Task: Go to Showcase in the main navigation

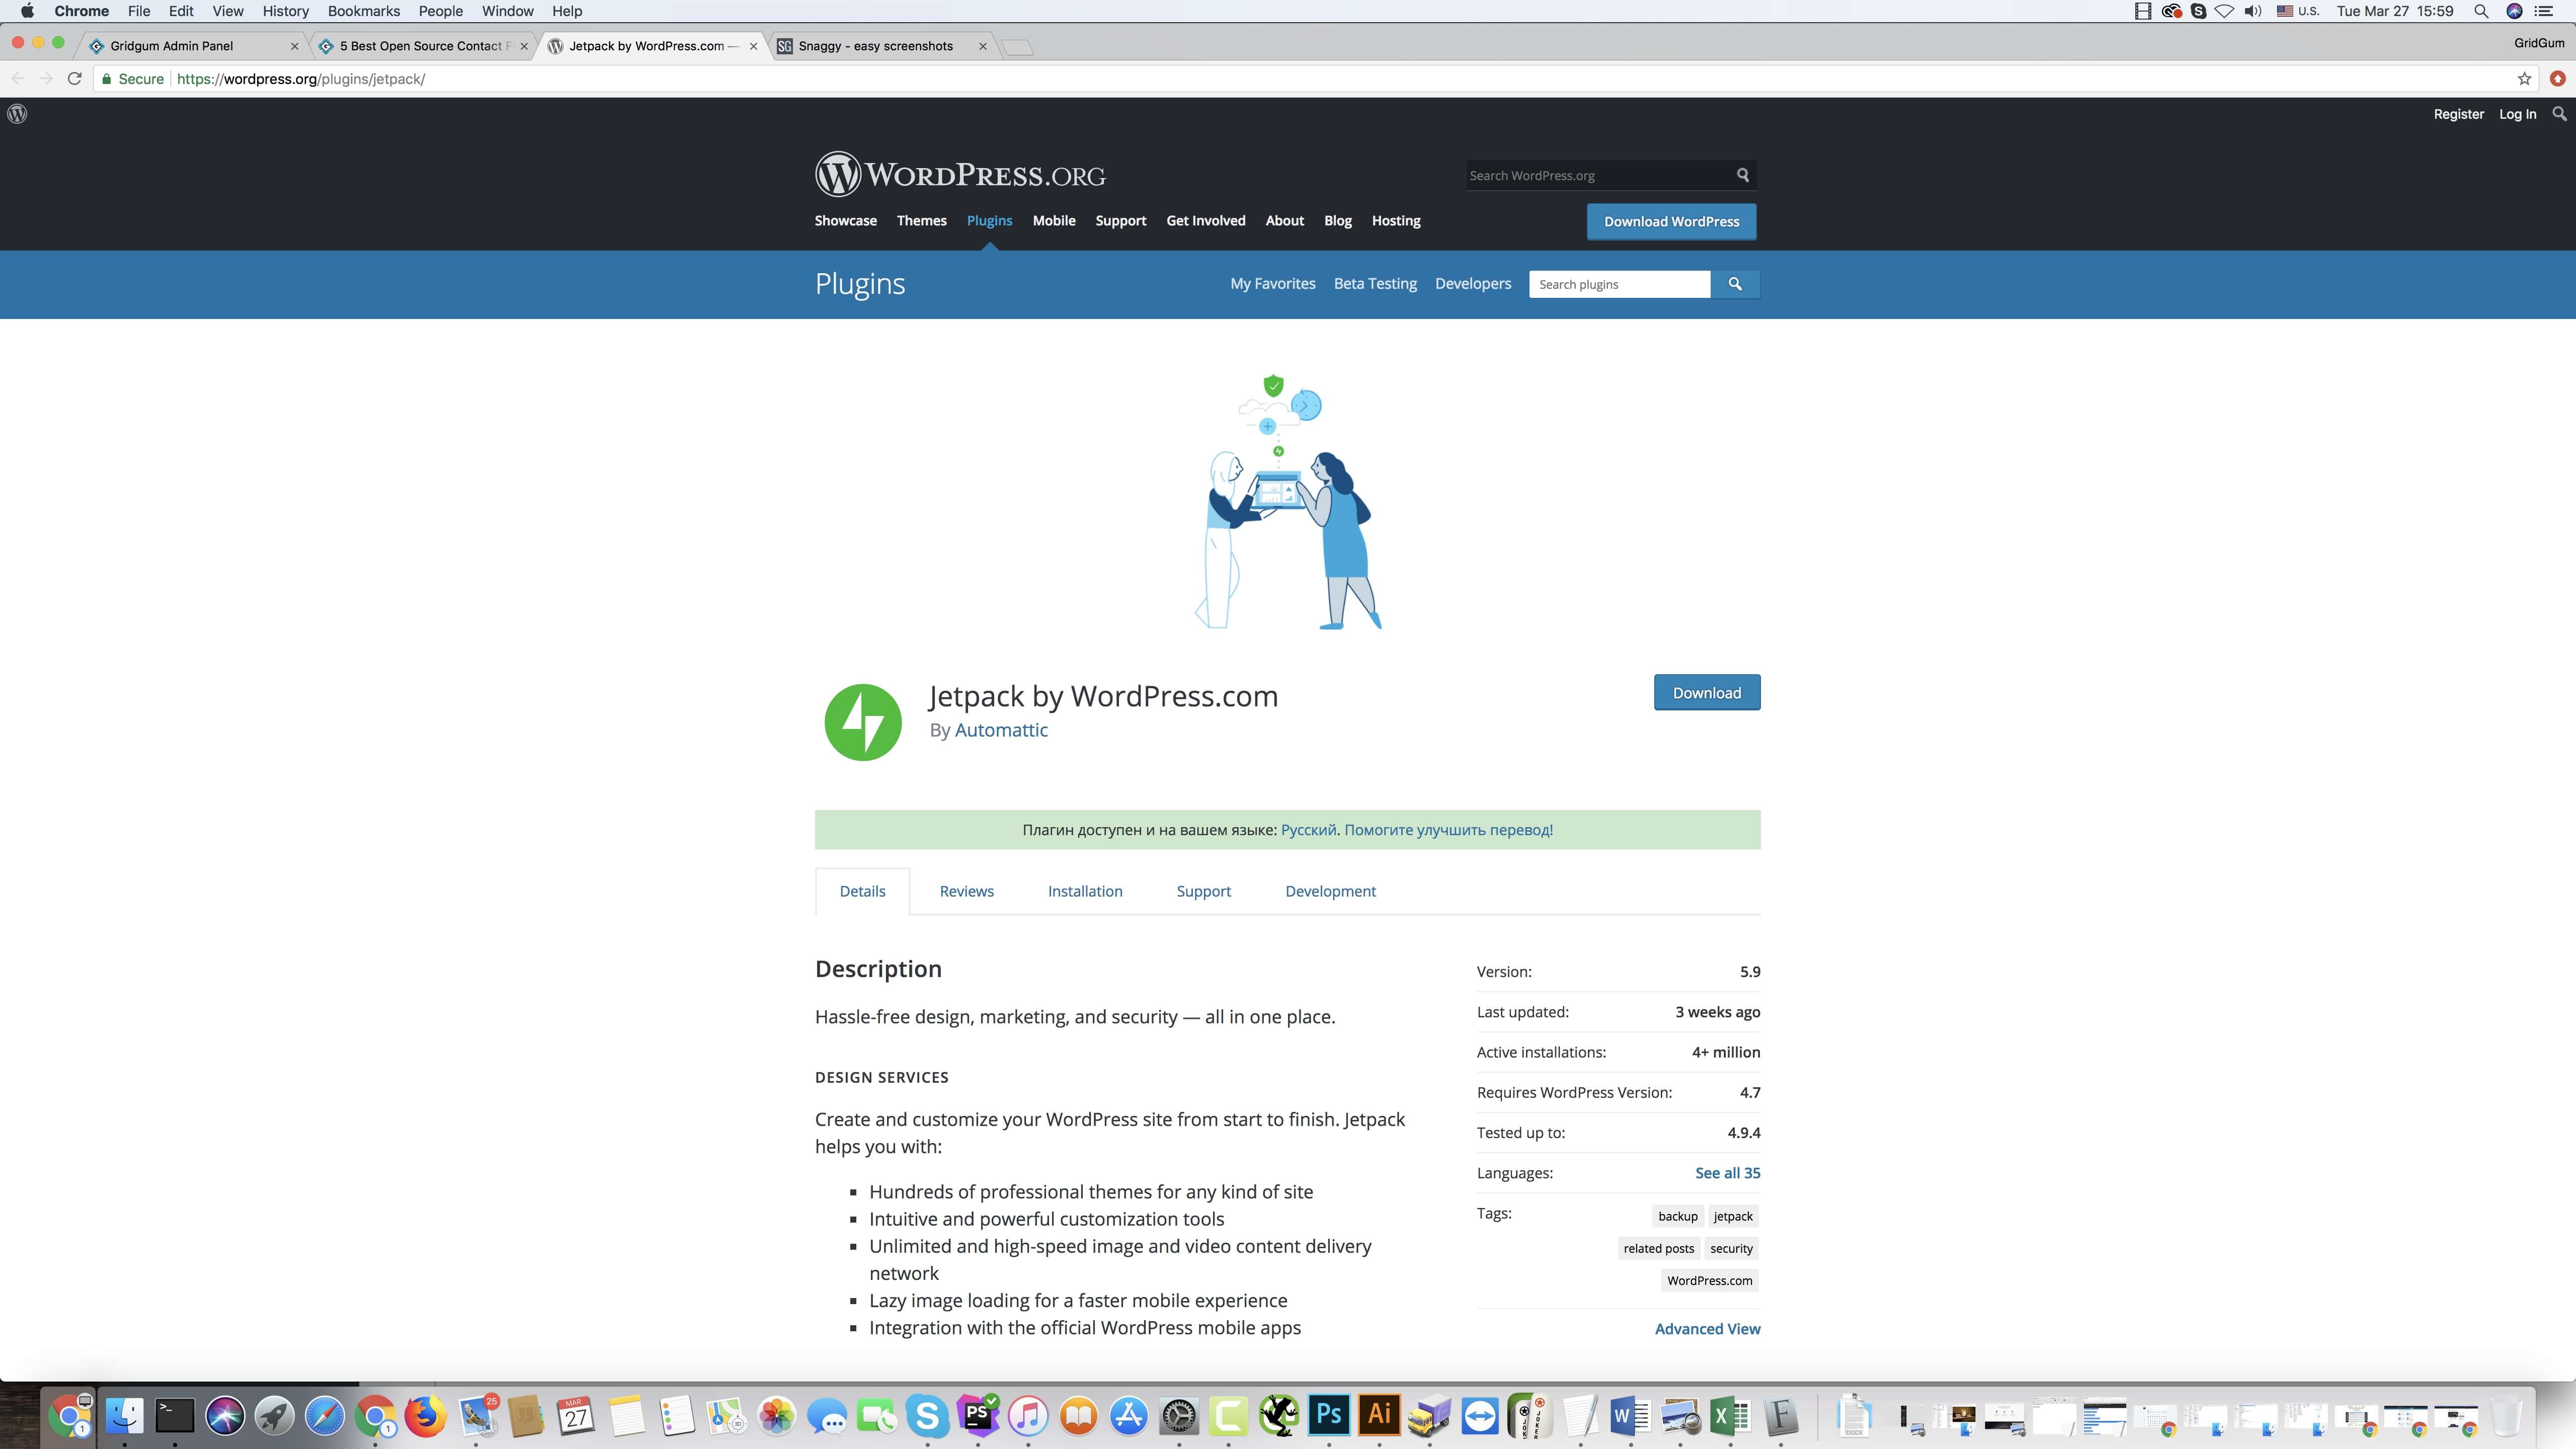Action: click(845, 221)
